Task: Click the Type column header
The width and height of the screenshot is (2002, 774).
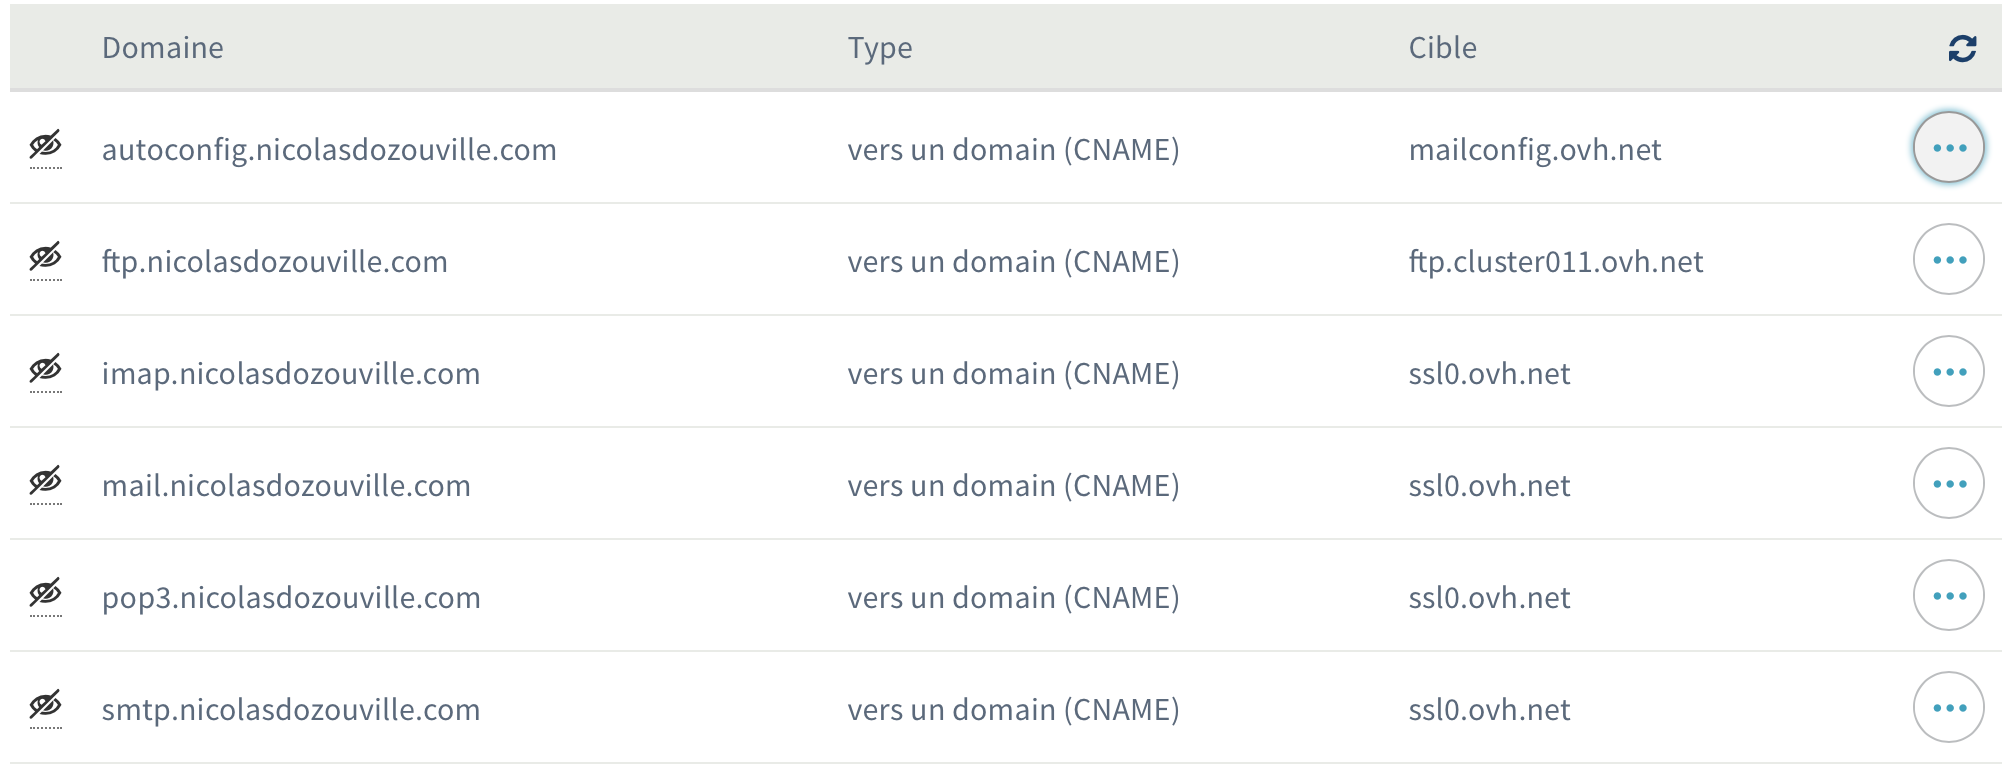Action: coord(880,48)
